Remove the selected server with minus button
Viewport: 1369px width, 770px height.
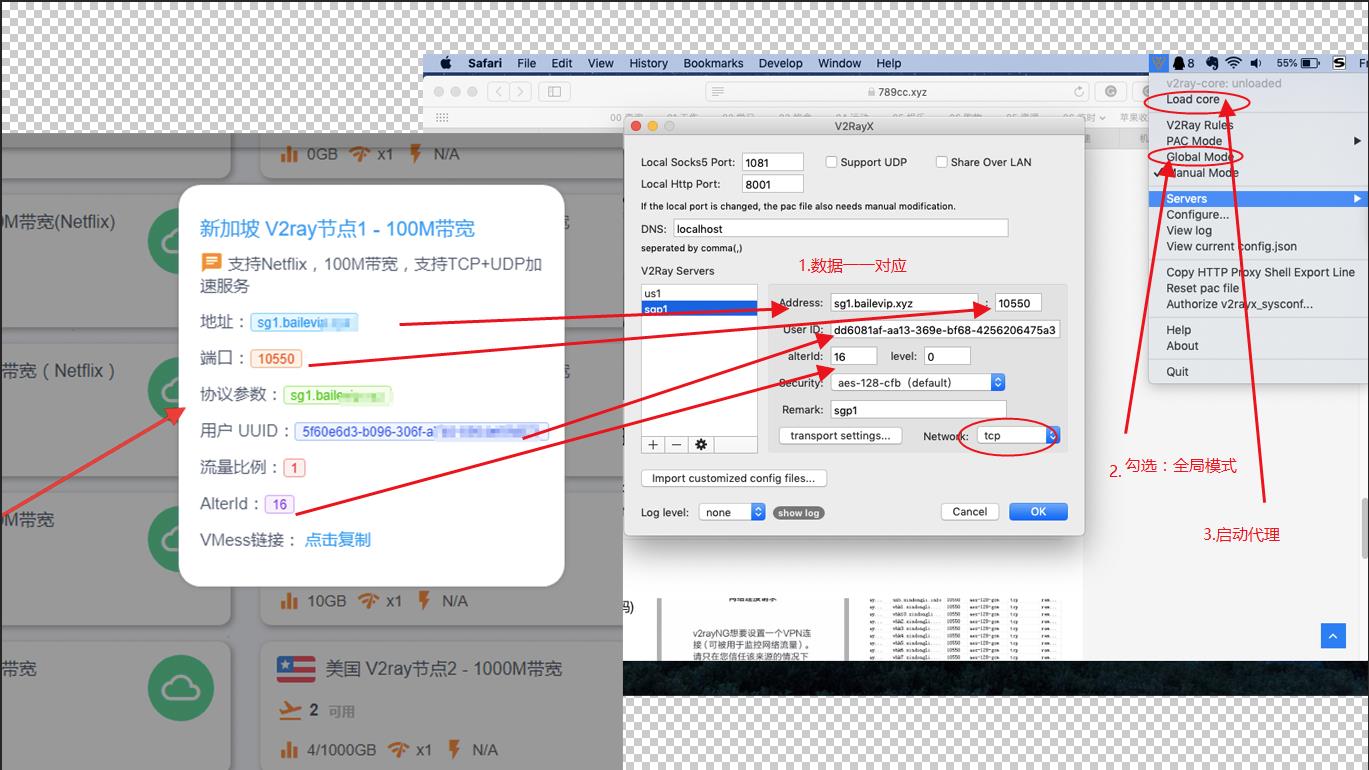coord(677,444)
